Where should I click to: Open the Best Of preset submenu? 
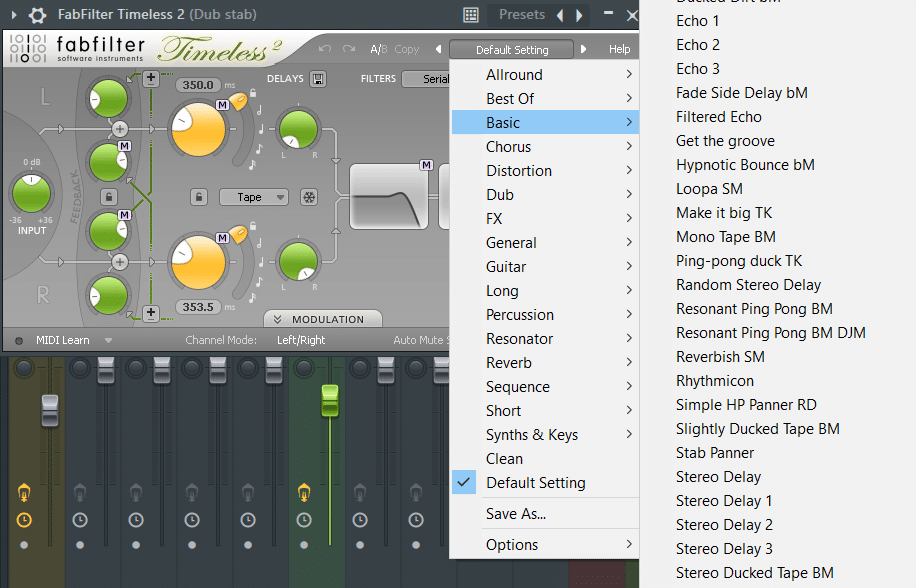544,99
